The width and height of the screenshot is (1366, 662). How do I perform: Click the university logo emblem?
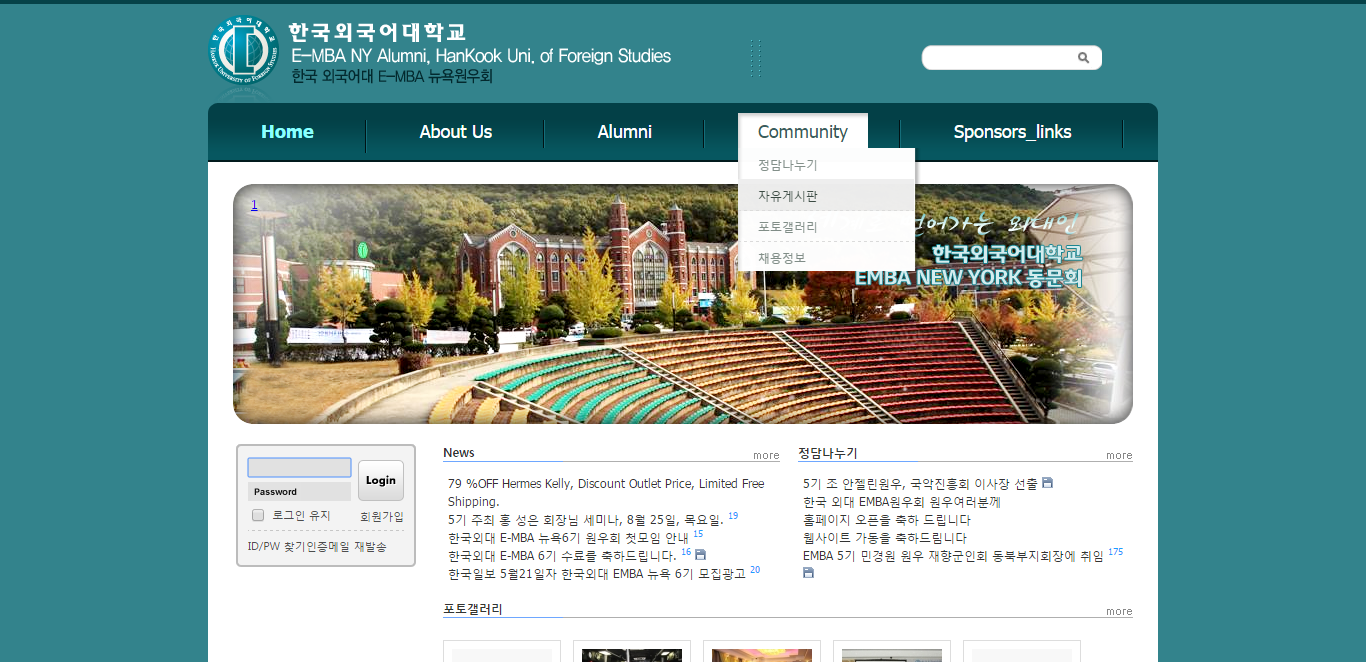(240, 50)
